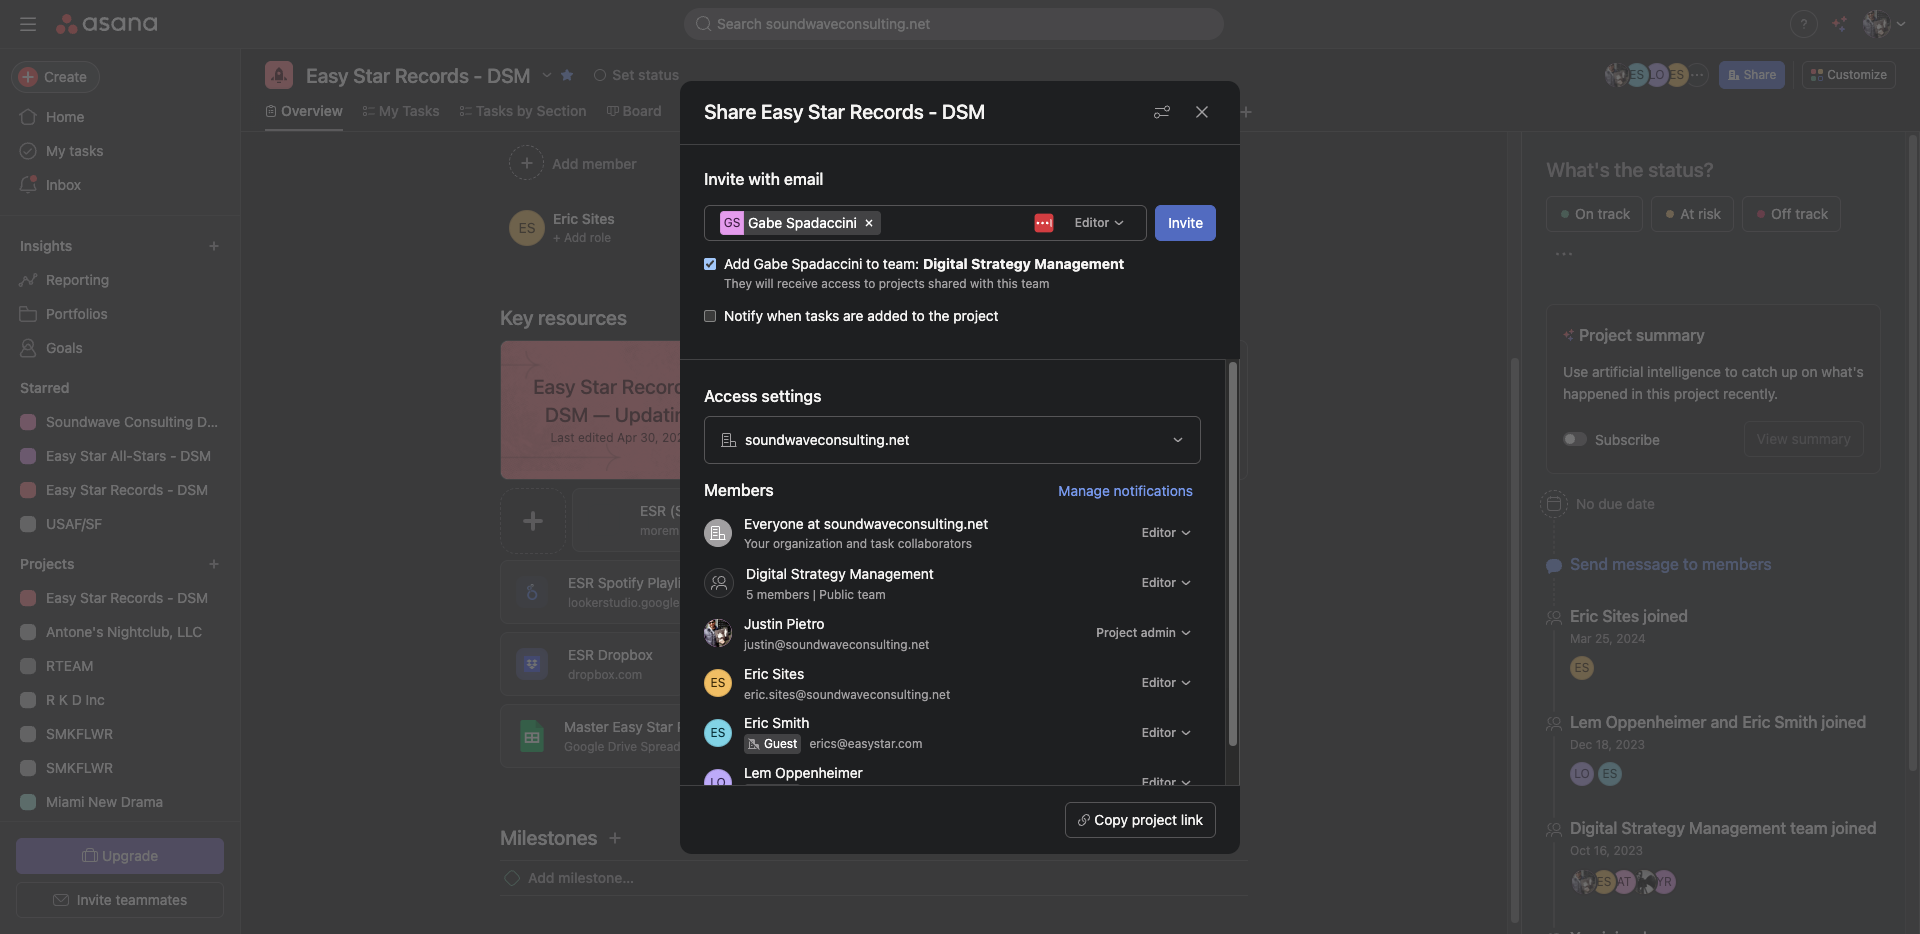Click the star favorite icon beside project title
Viewport: 1920px width, 934px height.
point(567,75)
